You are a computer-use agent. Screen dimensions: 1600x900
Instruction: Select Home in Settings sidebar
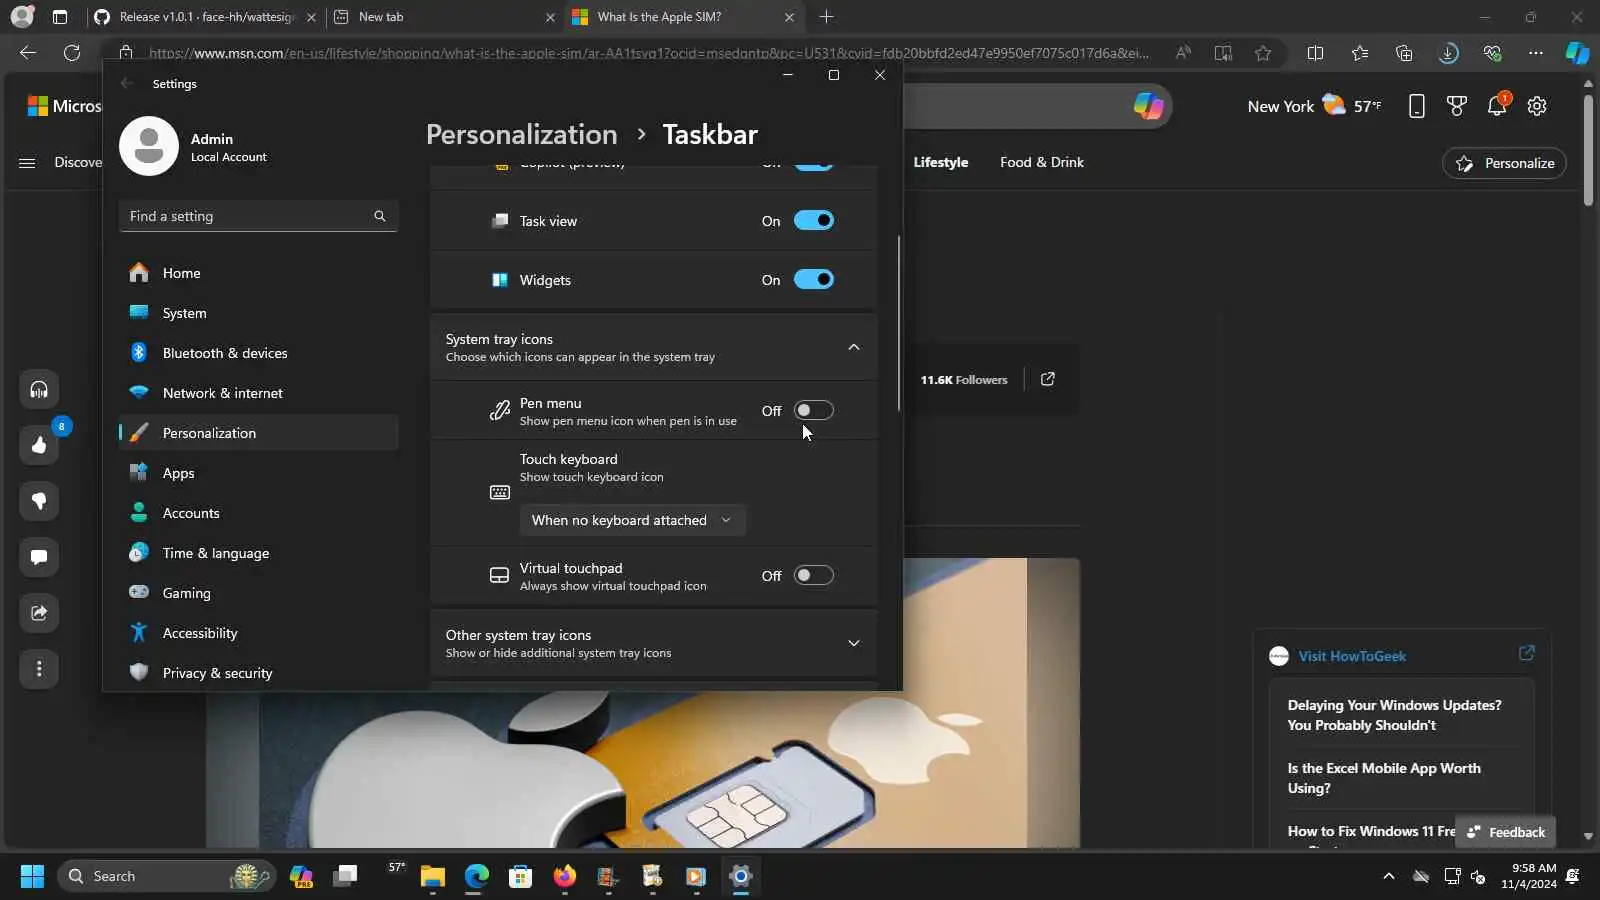(258, 273)
